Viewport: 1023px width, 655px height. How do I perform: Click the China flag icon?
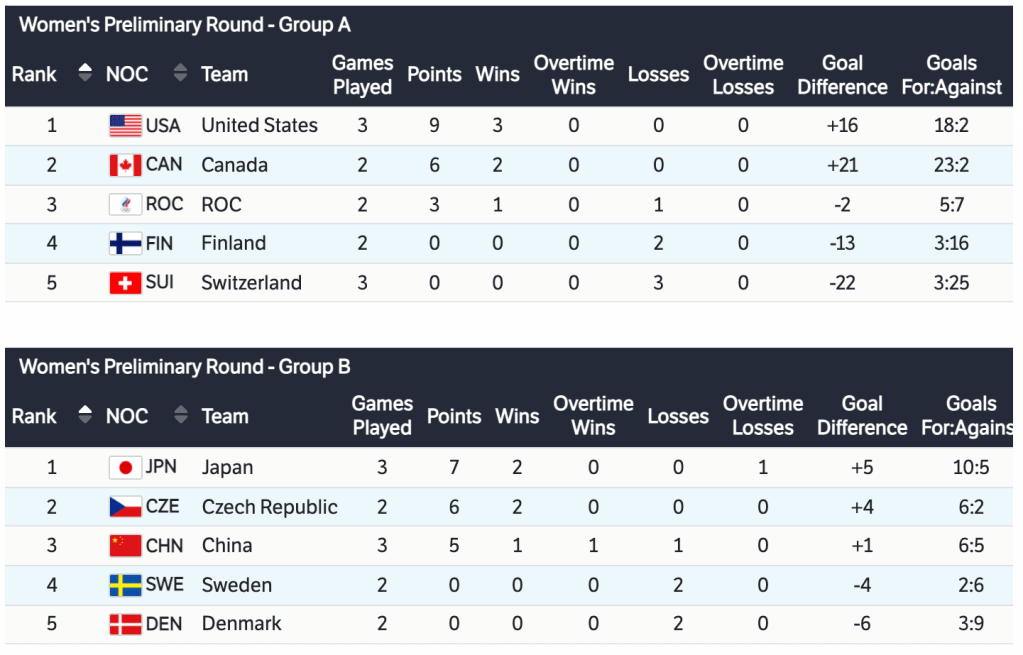pos(125,546)
